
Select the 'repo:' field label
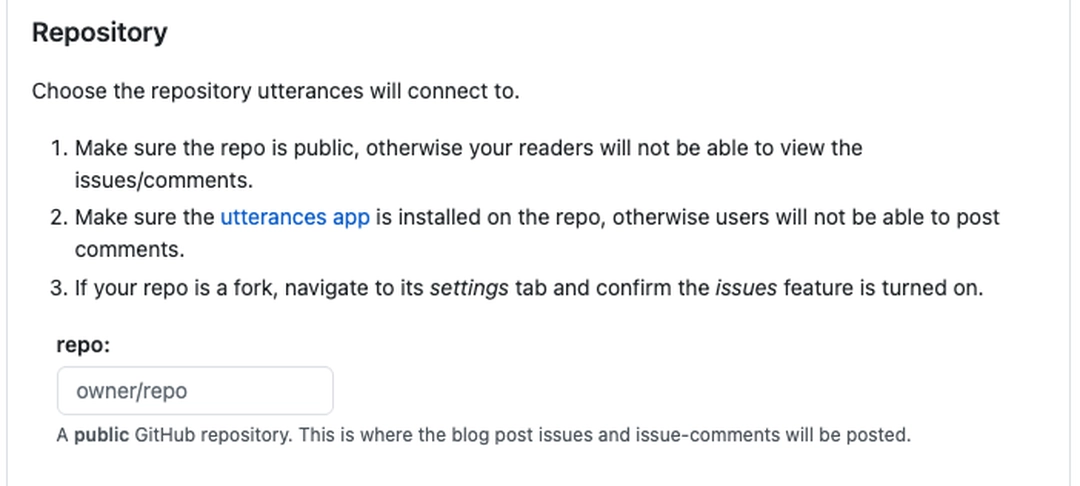point(83,345)
